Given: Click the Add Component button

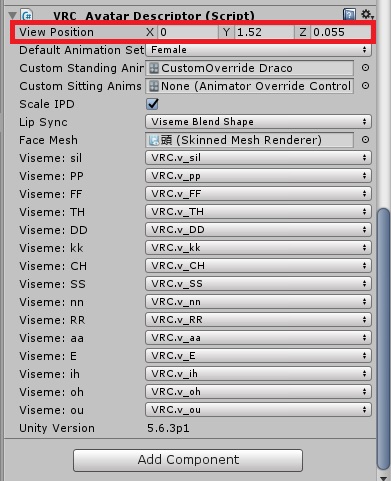Looking at the screenshot, I should tap(188, 460).
